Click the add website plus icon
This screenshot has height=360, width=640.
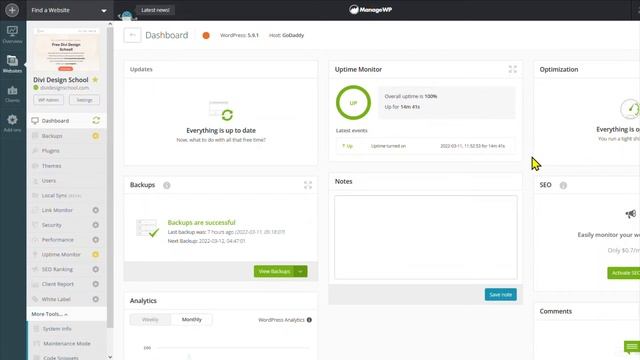point(12,10)
